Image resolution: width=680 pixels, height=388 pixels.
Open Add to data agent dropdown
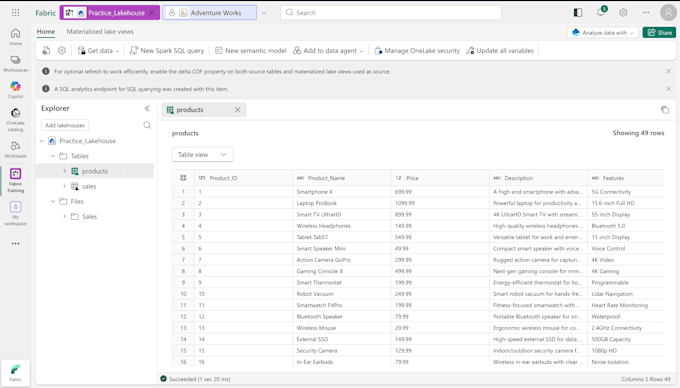(328, 51)
